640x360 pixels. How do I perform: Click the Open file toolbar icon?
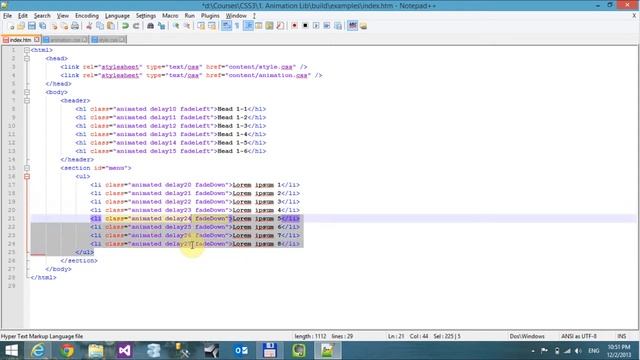tap(21, 26)
